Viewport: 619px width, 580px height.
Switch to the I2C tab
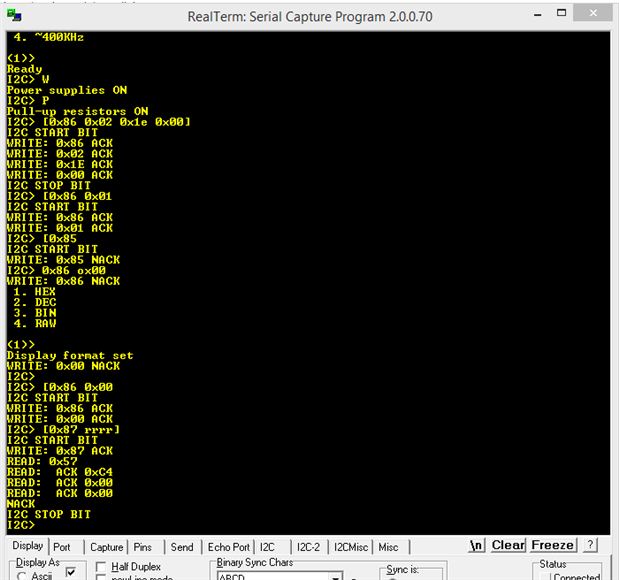point(267,547)
